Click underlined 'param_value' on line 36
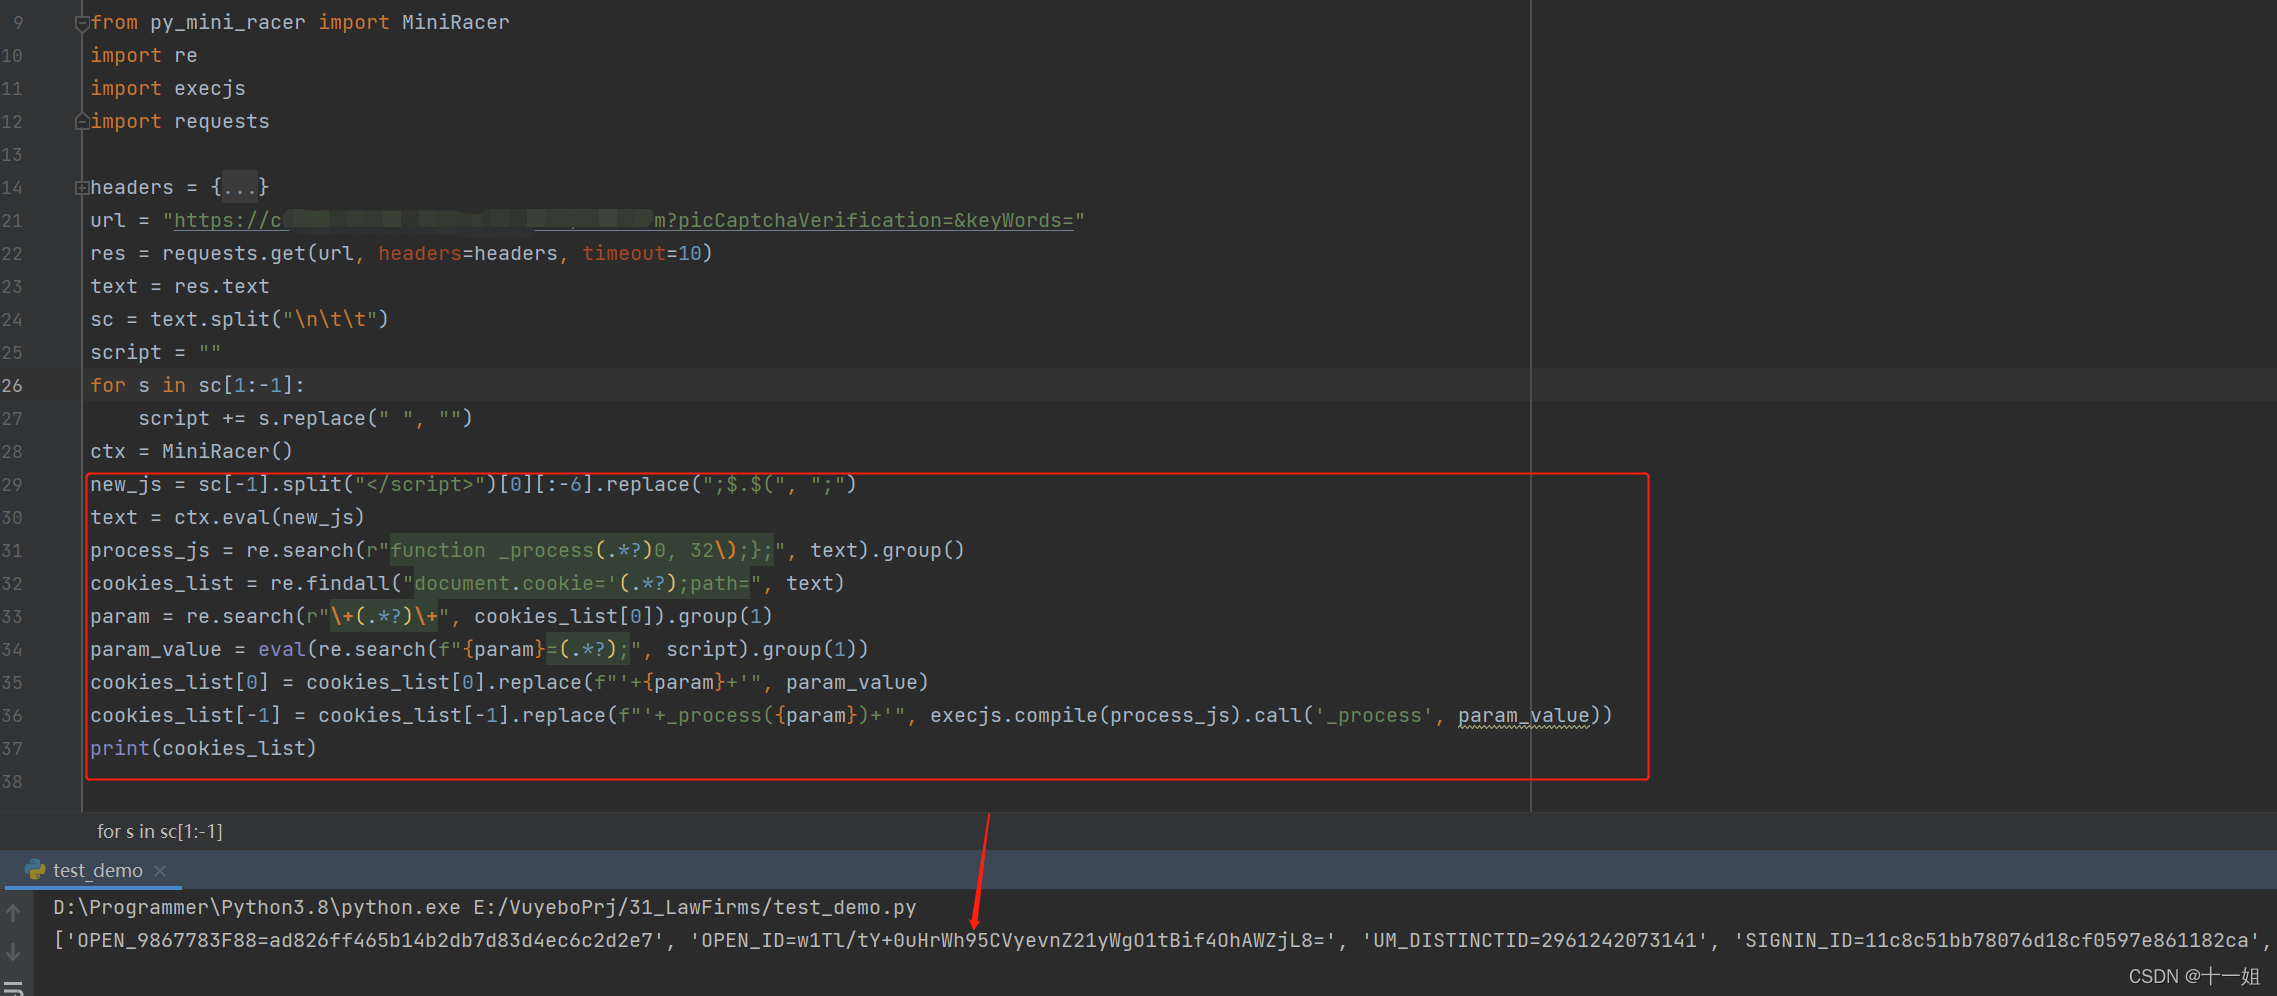This screenshot has height=996, width=2277. tap(1524, 715)
